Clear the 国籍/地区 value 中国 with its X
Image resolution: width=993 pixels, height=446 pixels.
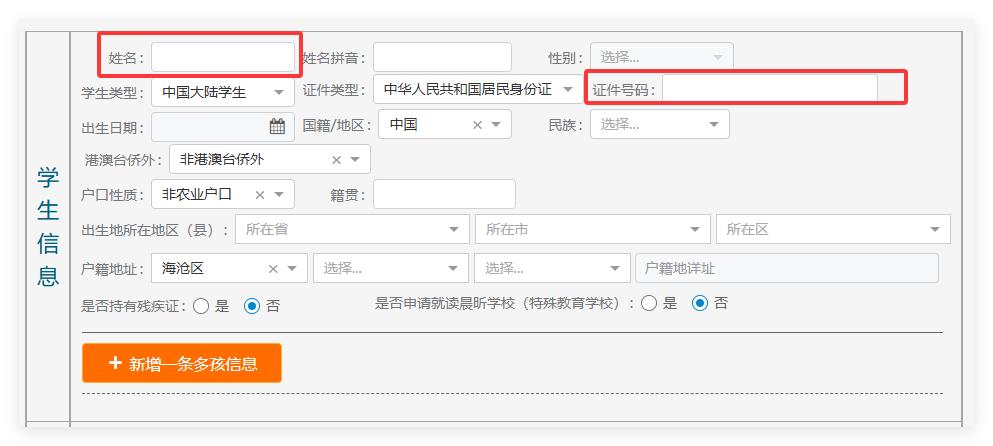click(x=478, y=125)
